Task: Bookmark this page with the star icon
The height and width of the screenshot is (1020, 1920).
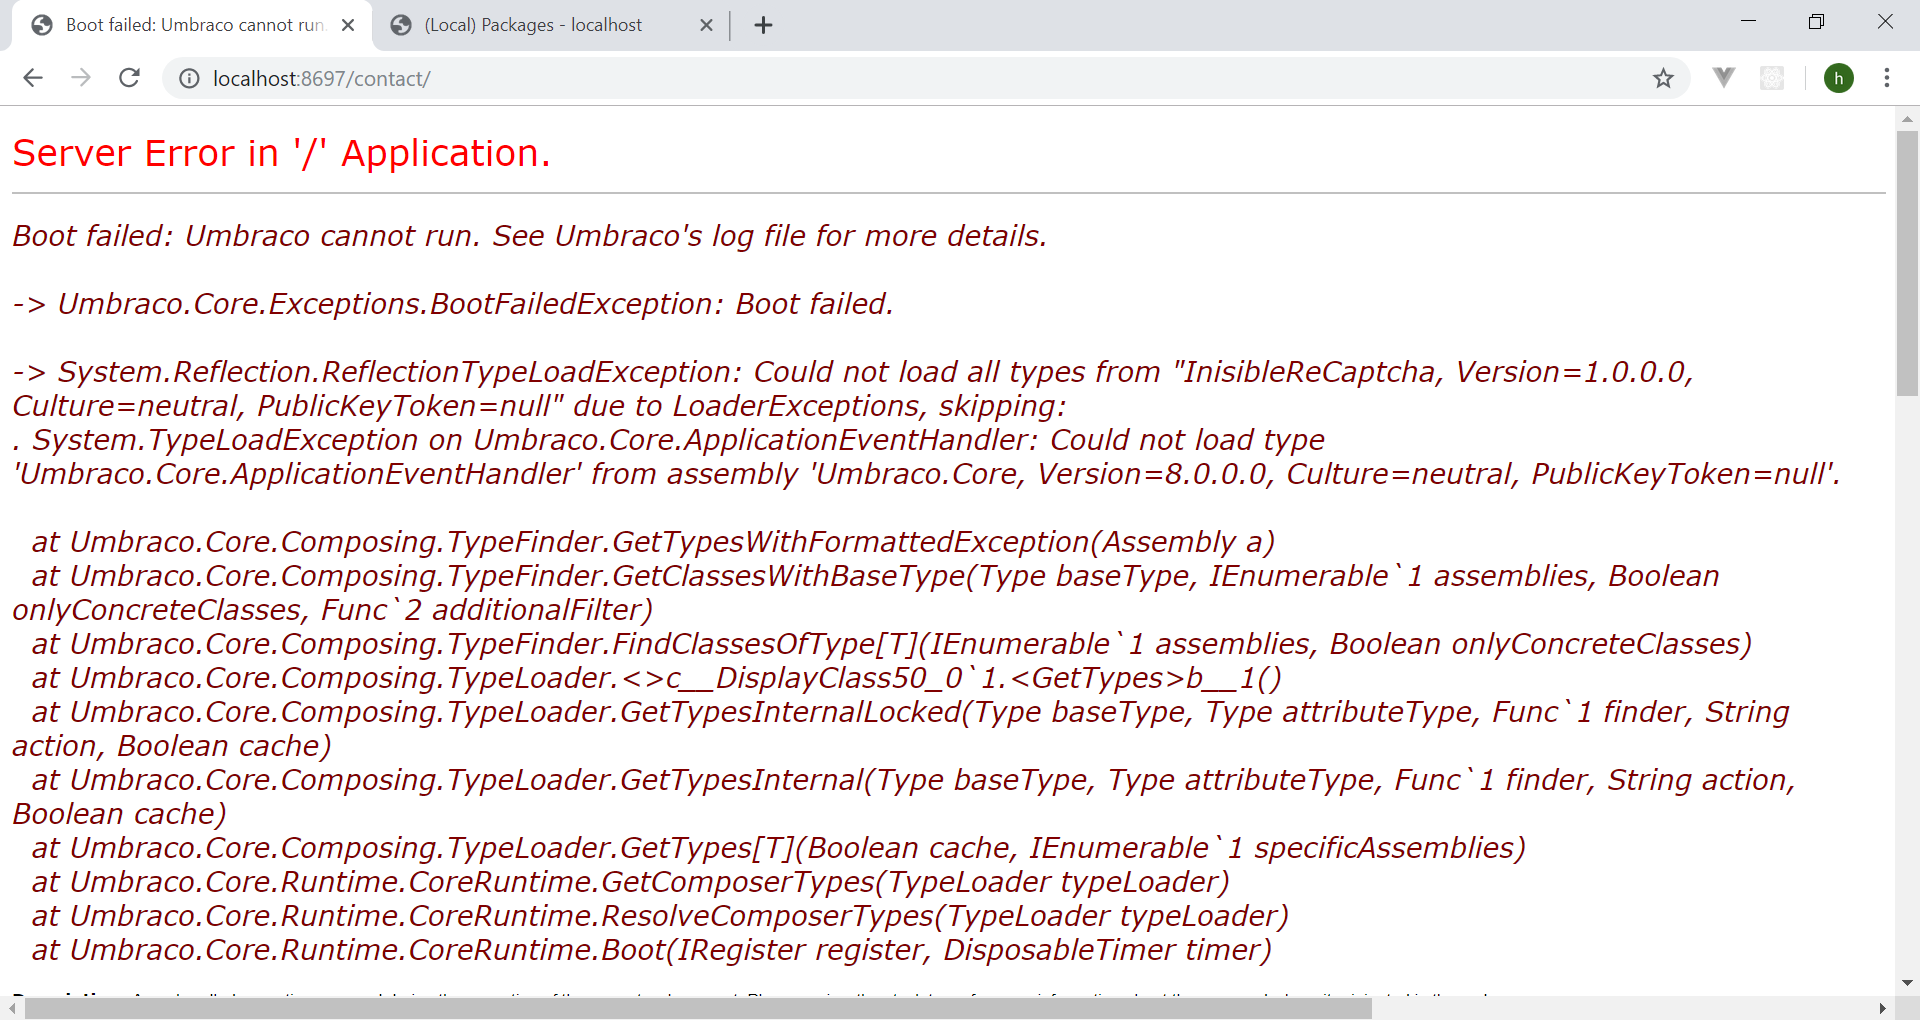Action: point(1663,78)
